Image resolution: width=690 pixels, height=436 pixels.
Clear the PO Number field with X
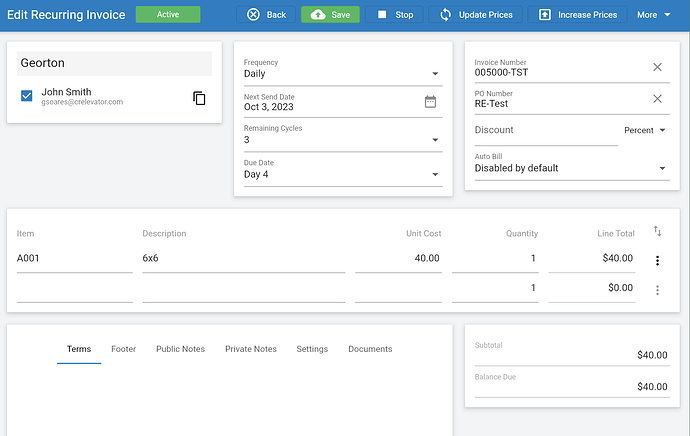click(x=657, y=99)
